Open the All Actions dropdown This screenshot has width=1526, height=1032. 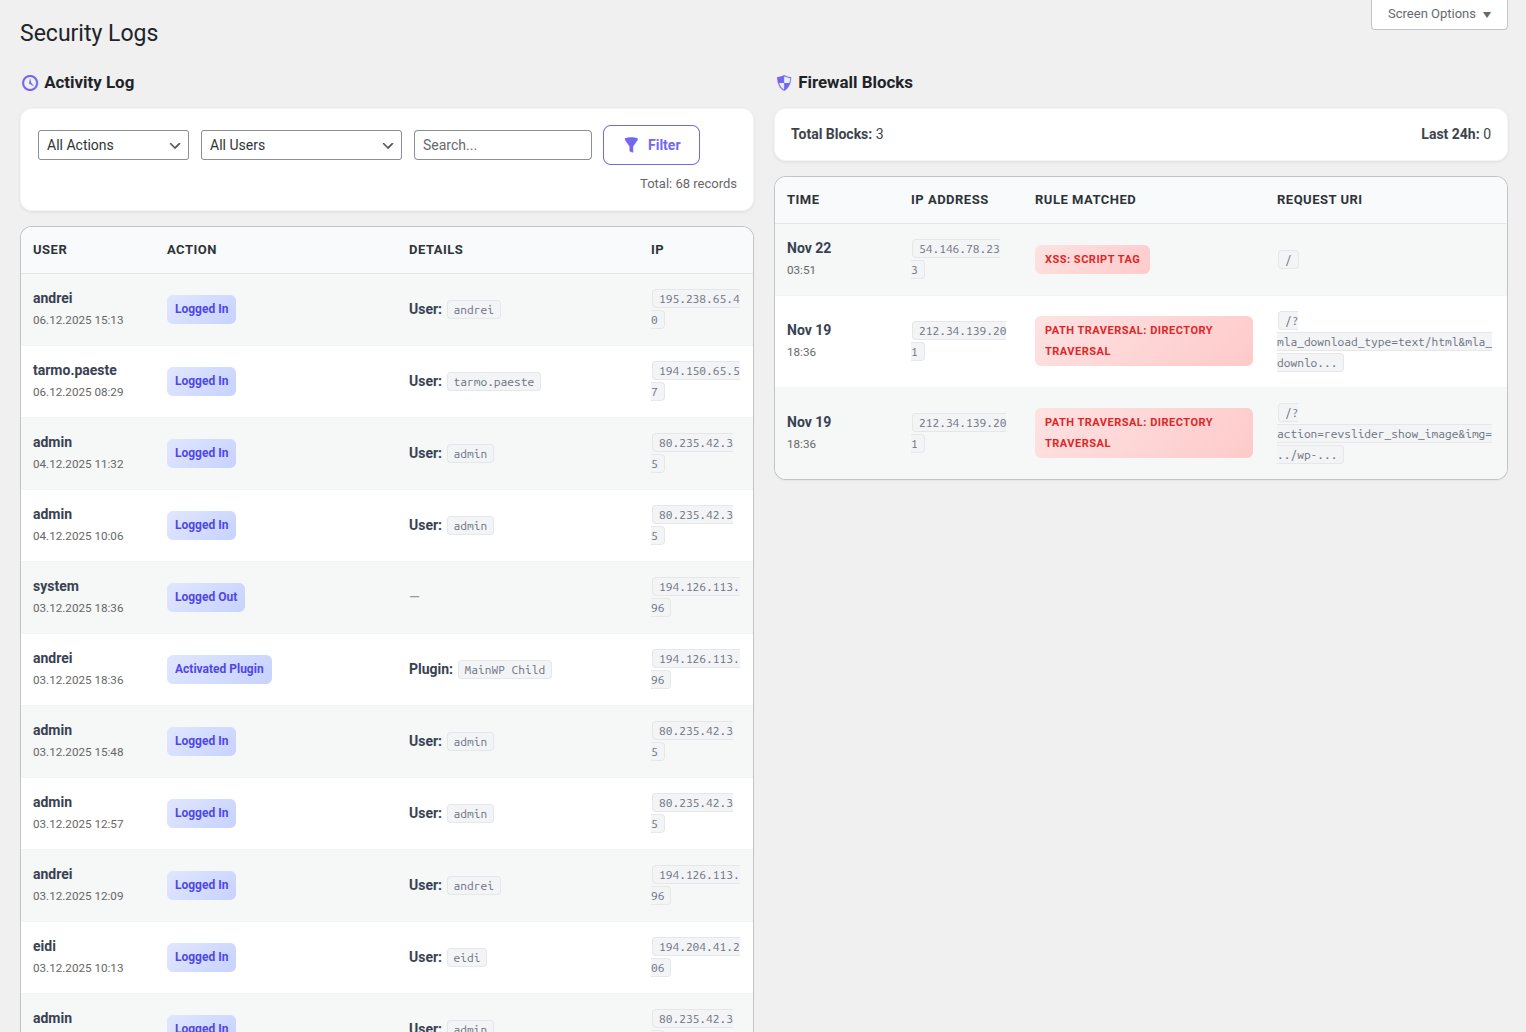pos(112,144)
